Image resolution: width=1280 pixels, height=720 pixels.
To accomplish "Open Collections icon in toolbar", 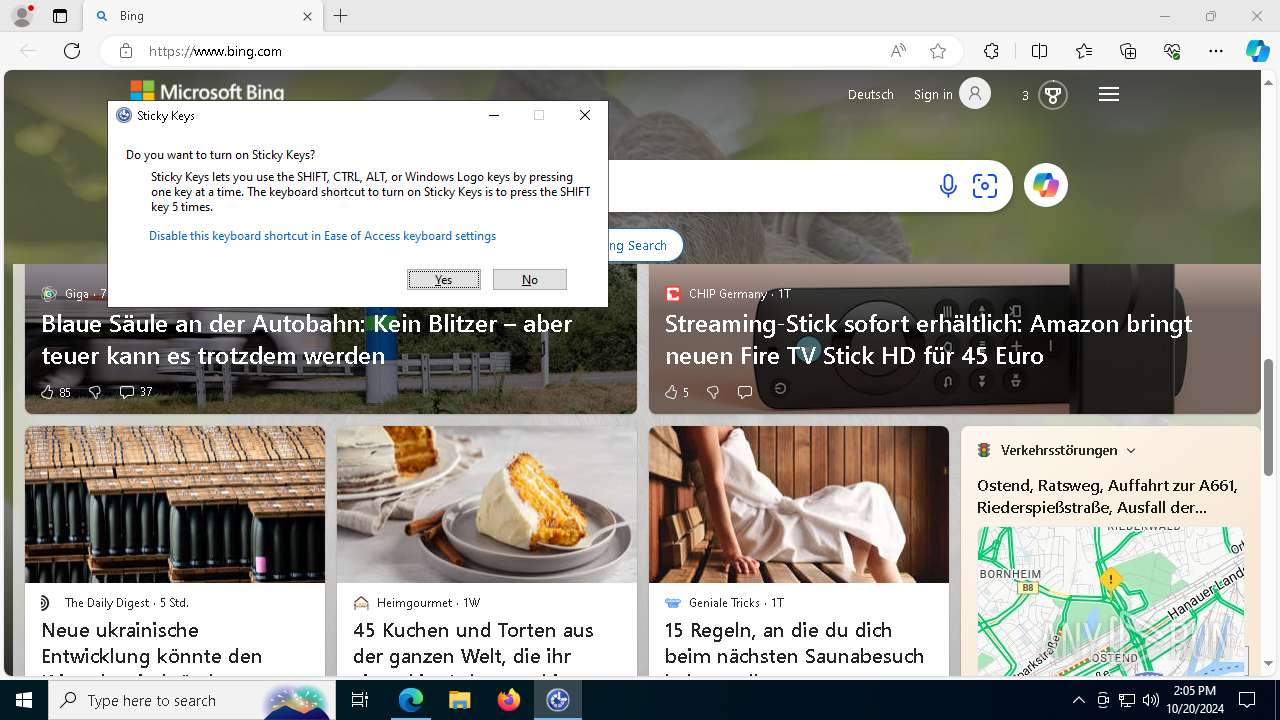I will 1128,51.
